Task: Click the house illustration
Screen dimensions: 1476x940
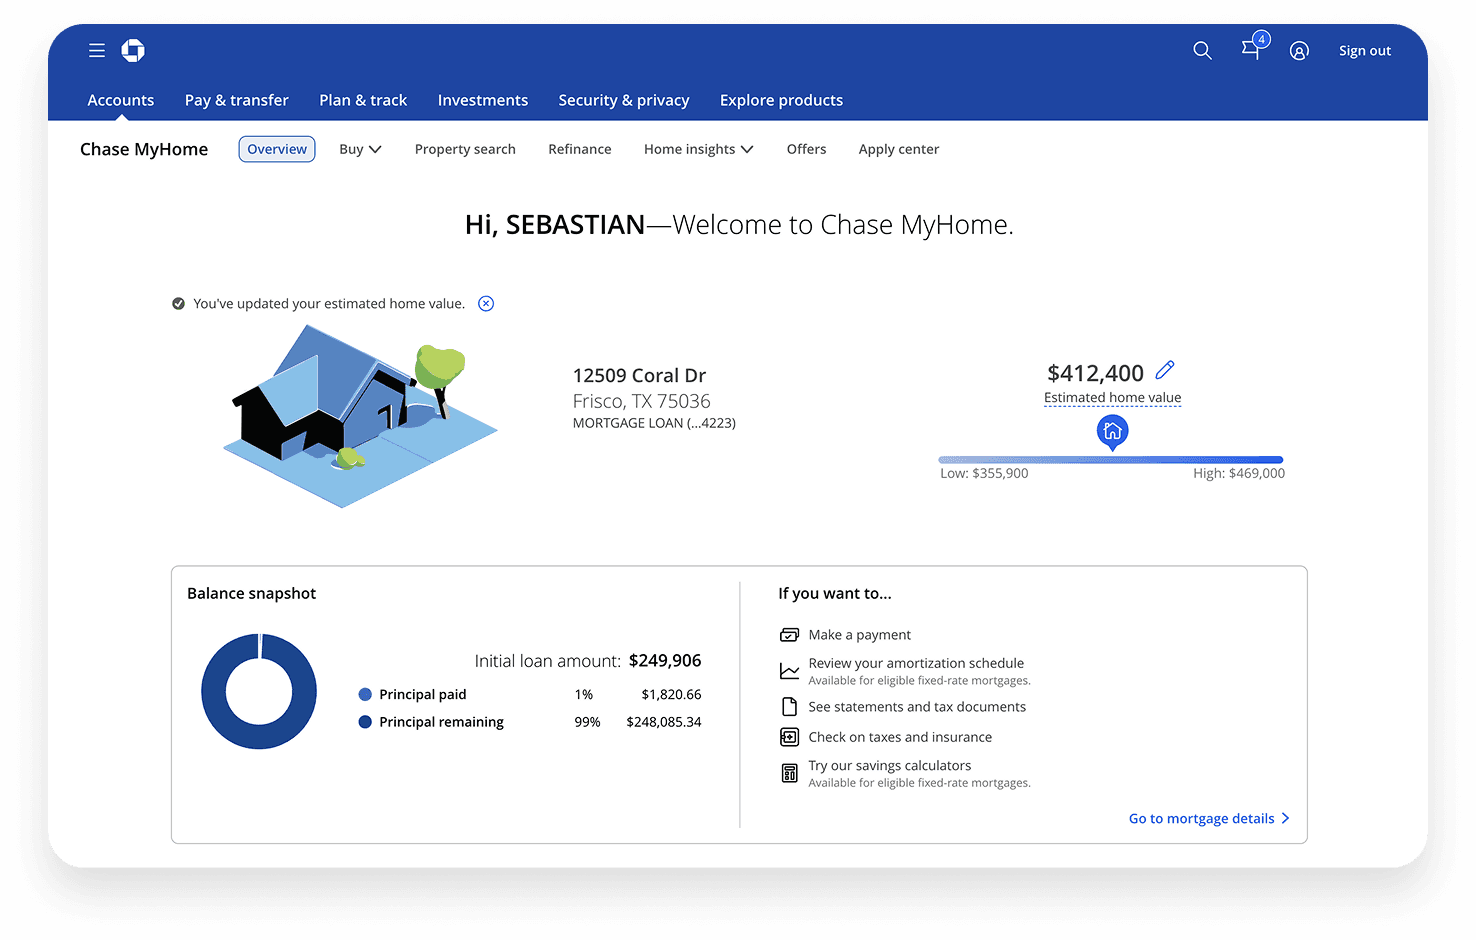Action: coord(360,415)
